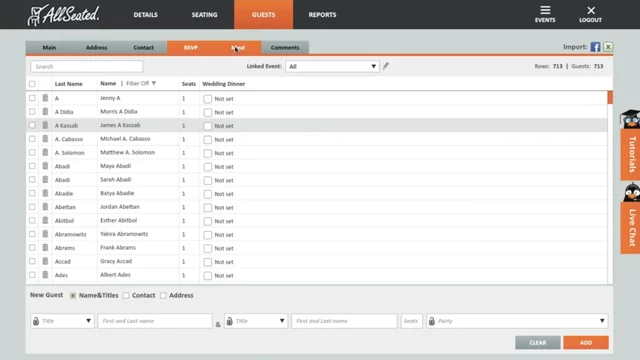The image size is (640, 360).
Task: Switch to the Main tab
Action: point(49,47)
